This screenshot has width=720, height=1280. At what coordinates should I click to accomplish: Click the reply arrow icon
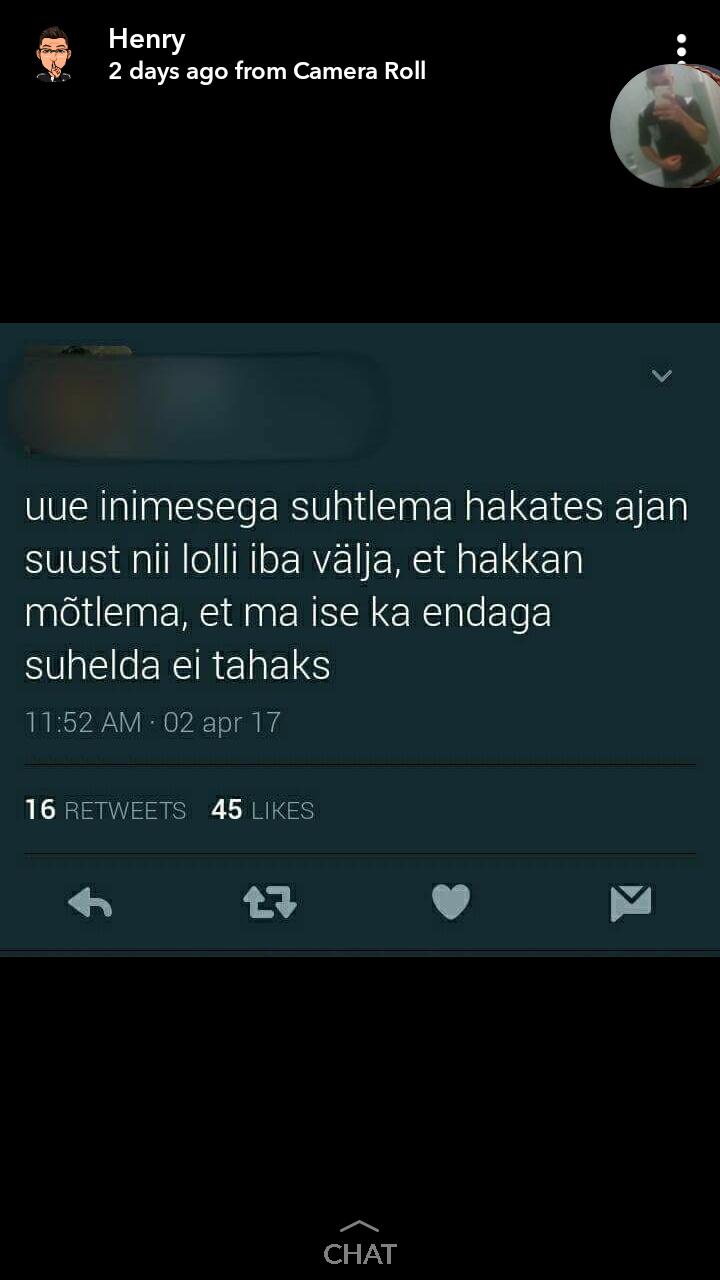[90, 903]
